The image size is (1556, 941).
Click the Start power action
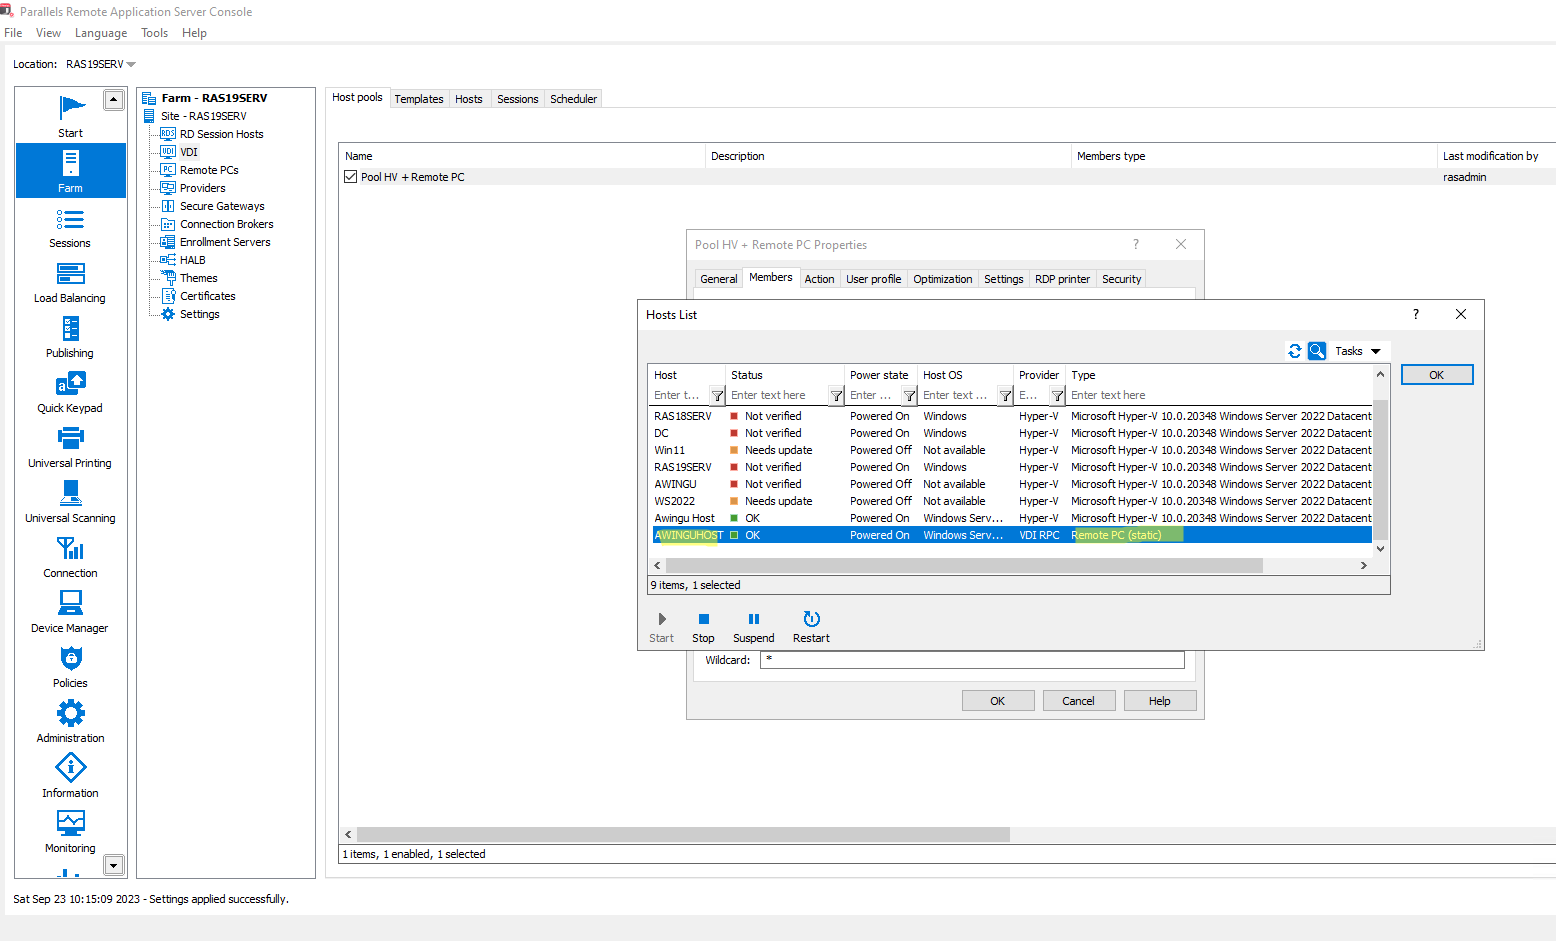click(x=661, y=627)
